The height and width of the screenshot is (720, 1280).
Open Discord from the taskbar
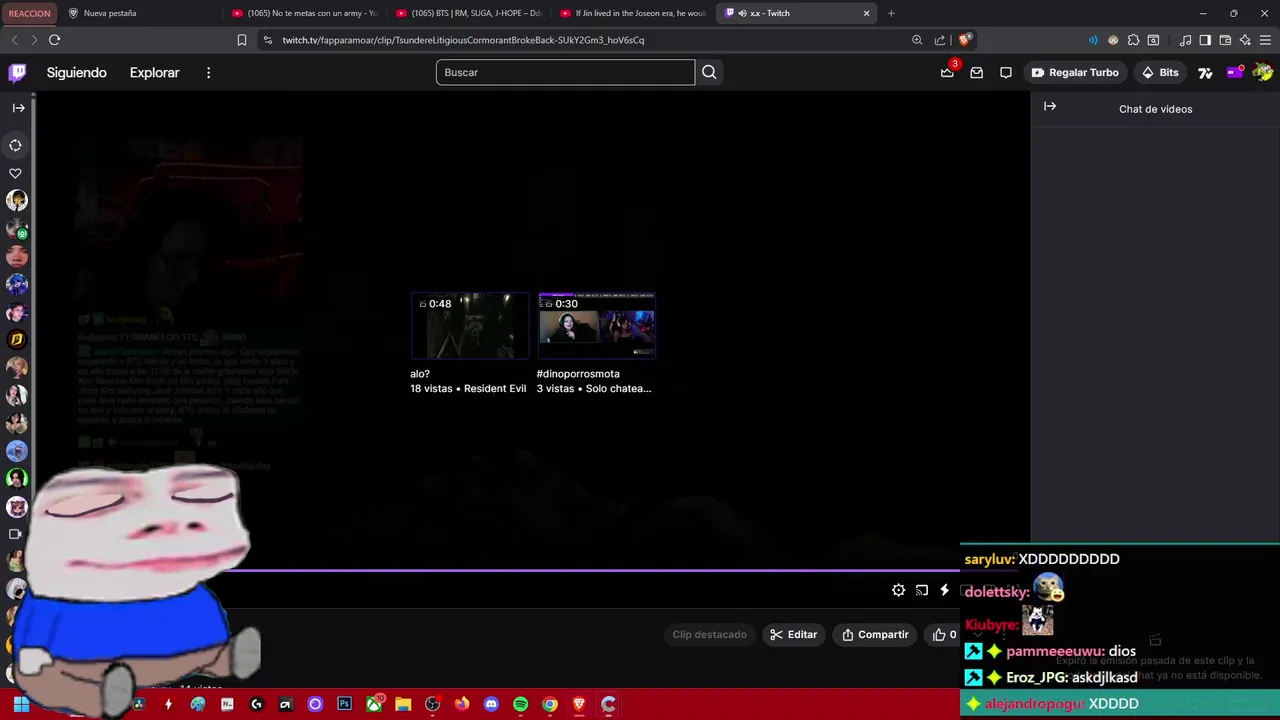(491, 704)
